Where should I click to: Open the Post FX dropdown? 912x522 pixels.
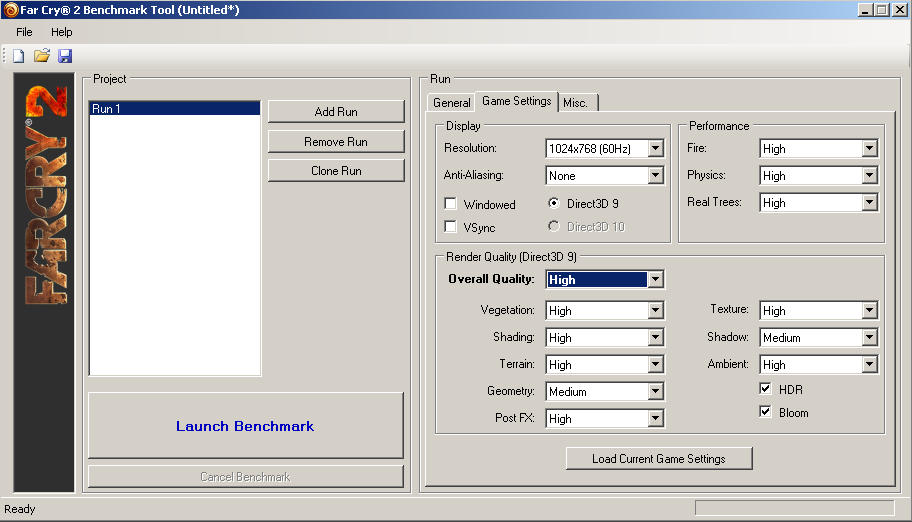point(605,418)
